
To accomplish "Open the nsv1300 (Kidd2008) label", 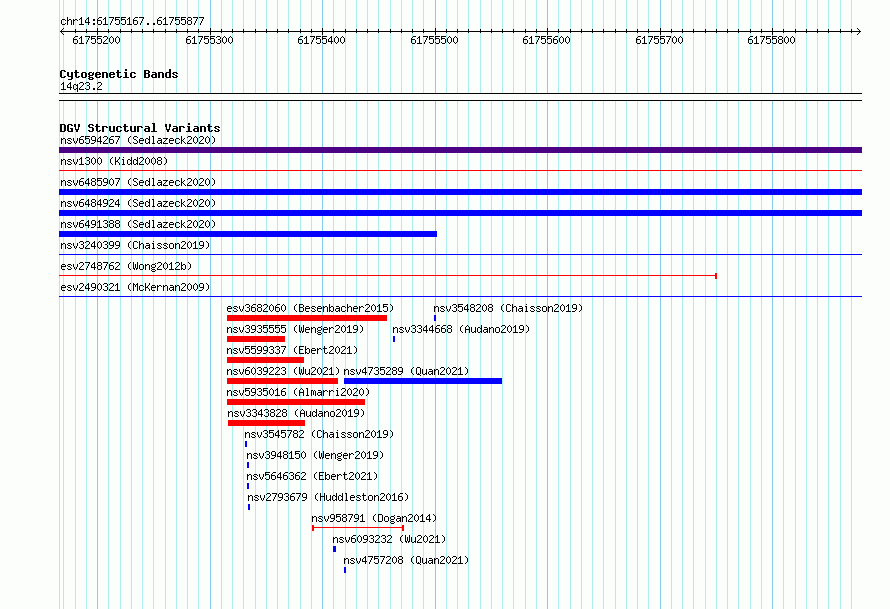I will point(114,161).
